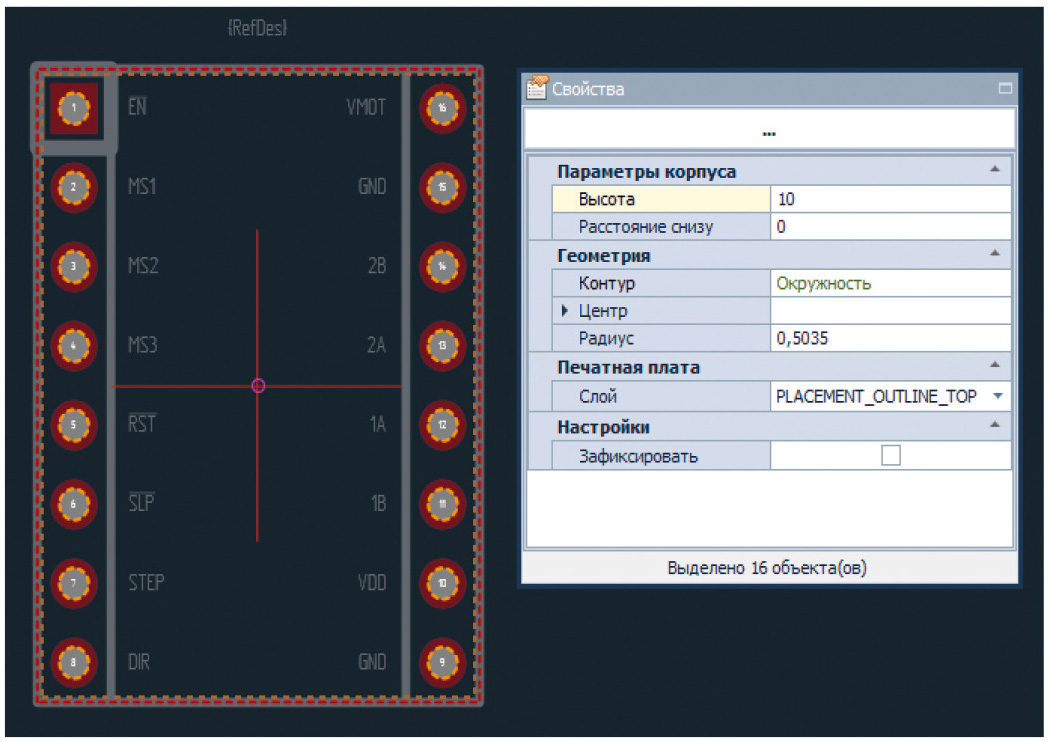Click the RST pin label

[x=142, y=423]
